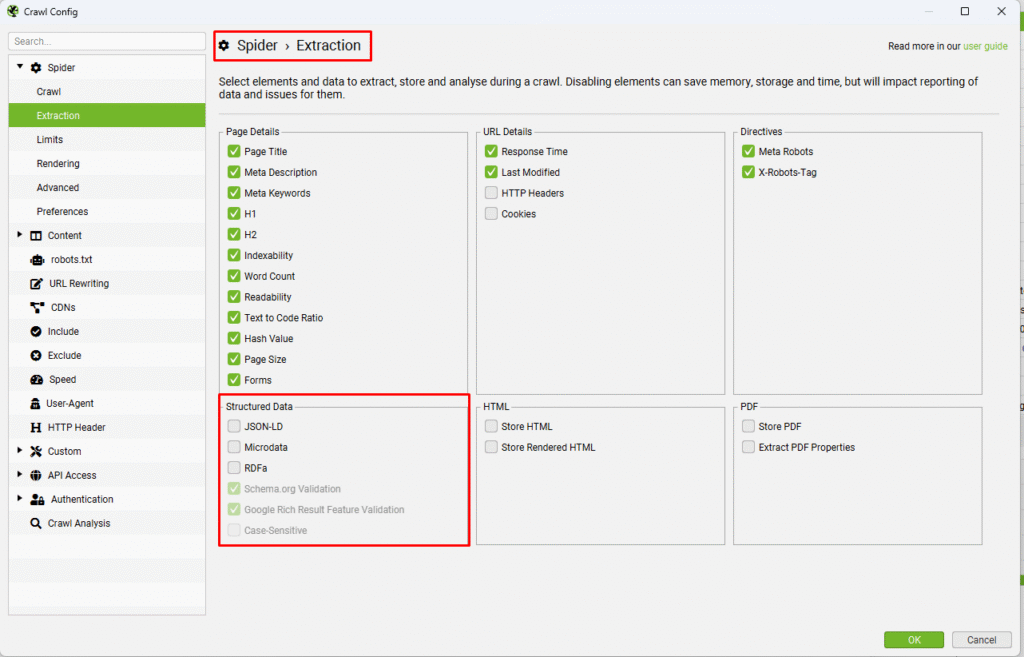Click the Include plus circle icon
This screenshot has height=657, width=1024.
click(x=37, y=332)
